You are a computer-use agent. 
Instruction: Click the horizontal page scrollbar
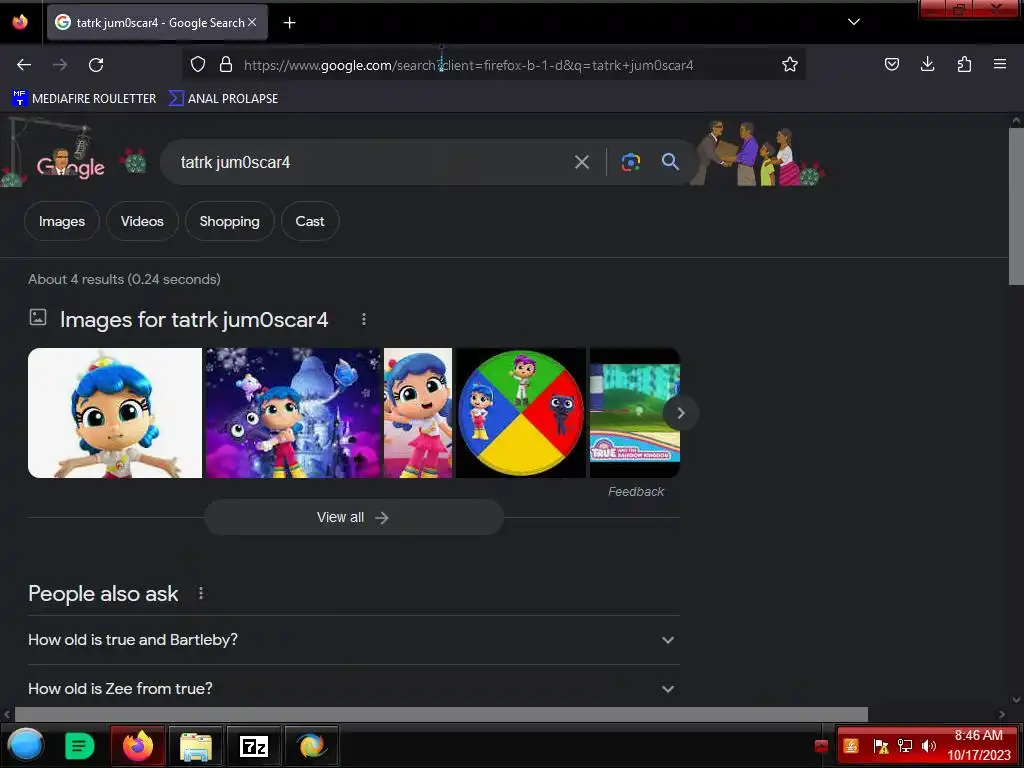pos(441,714)
